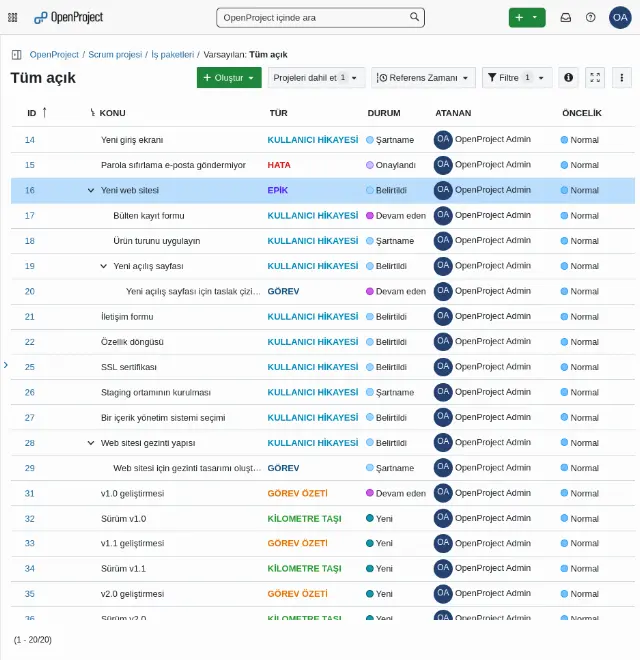The width and height of the screenshot is (640, 660).
Task: Click 'Staging ortamının kurulması' subject
Action: [x=155, y=392]
